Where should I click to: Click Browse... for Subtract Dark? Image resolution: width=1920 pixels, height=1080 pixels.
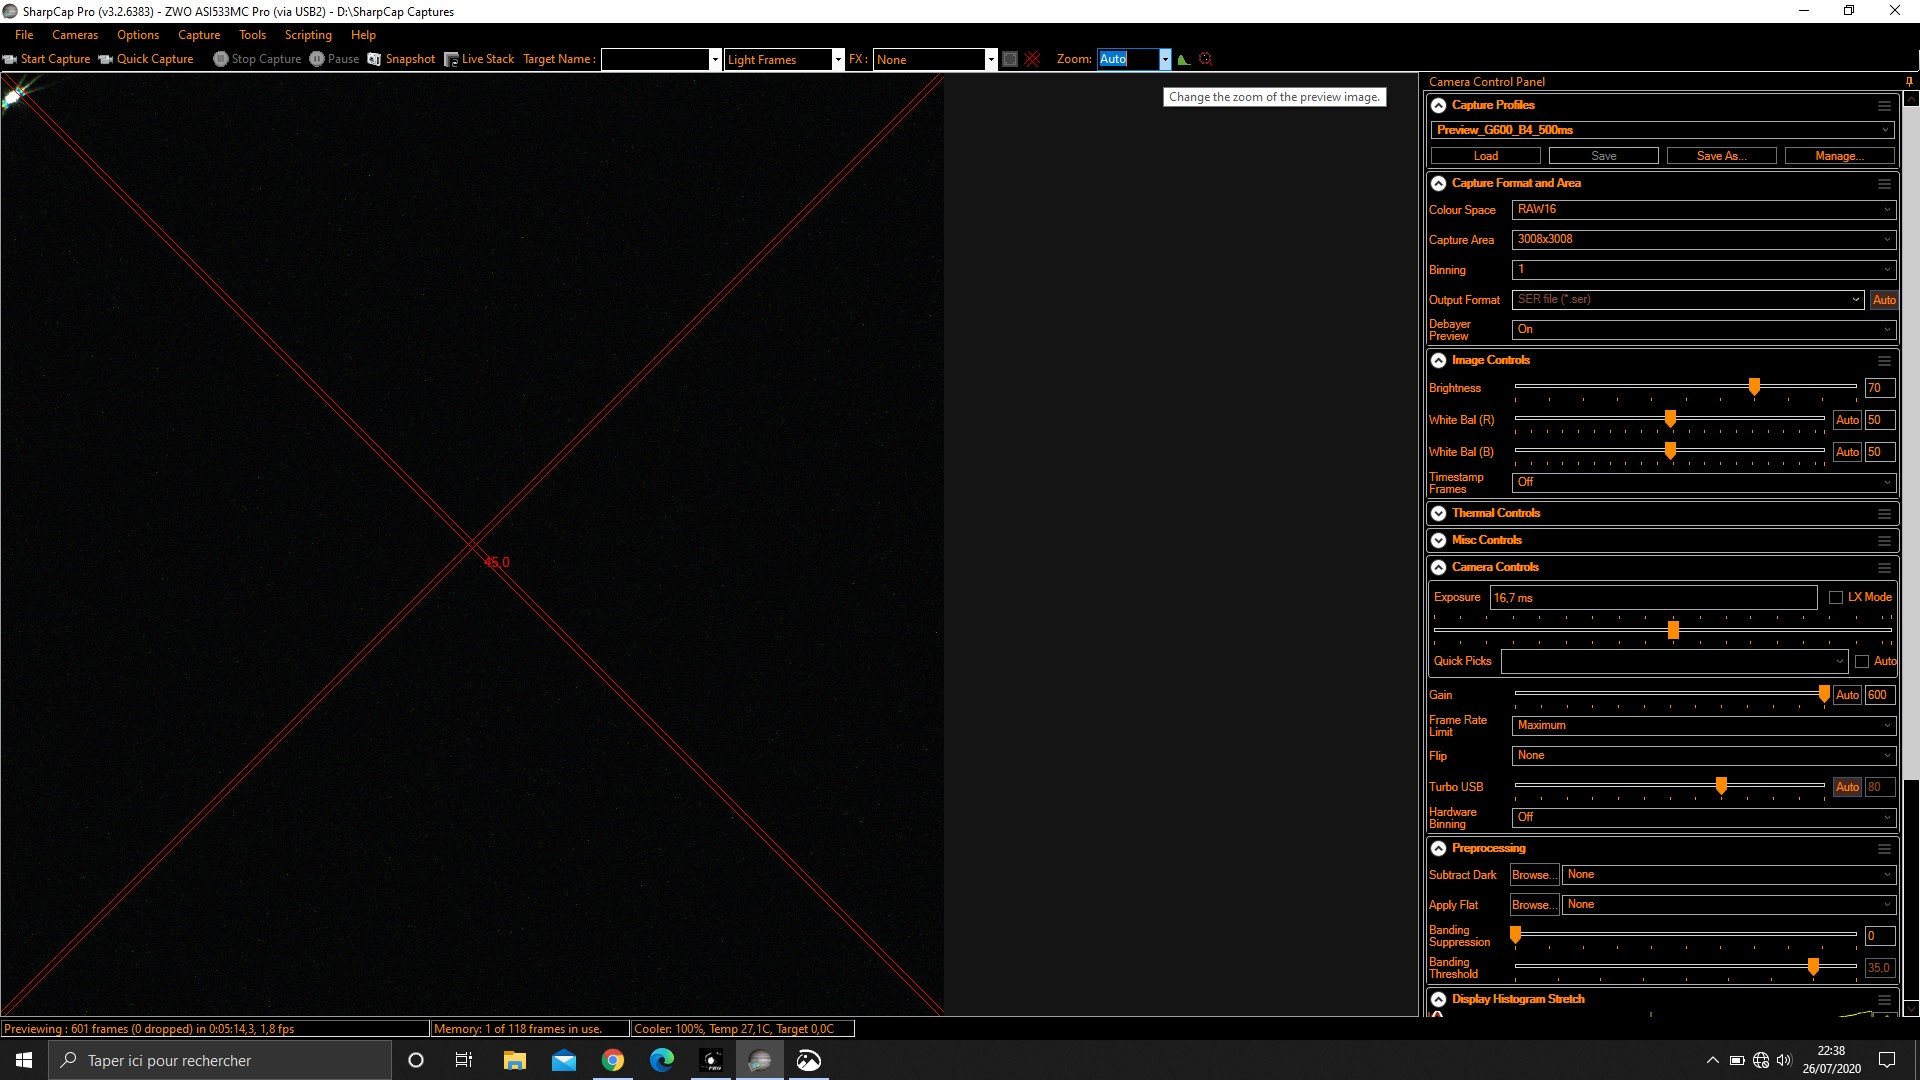click(x=1534, y=875)
